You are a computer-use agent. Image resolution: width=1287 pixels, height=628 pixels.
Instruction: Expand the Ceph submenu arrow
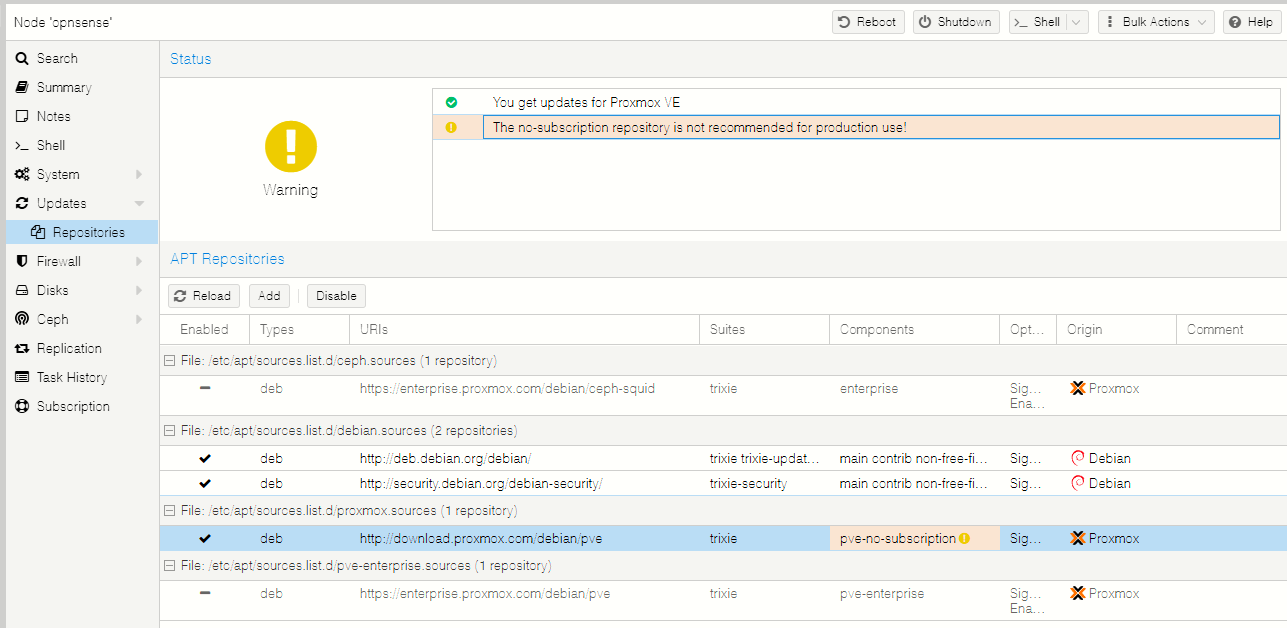(x=139, y=319)
